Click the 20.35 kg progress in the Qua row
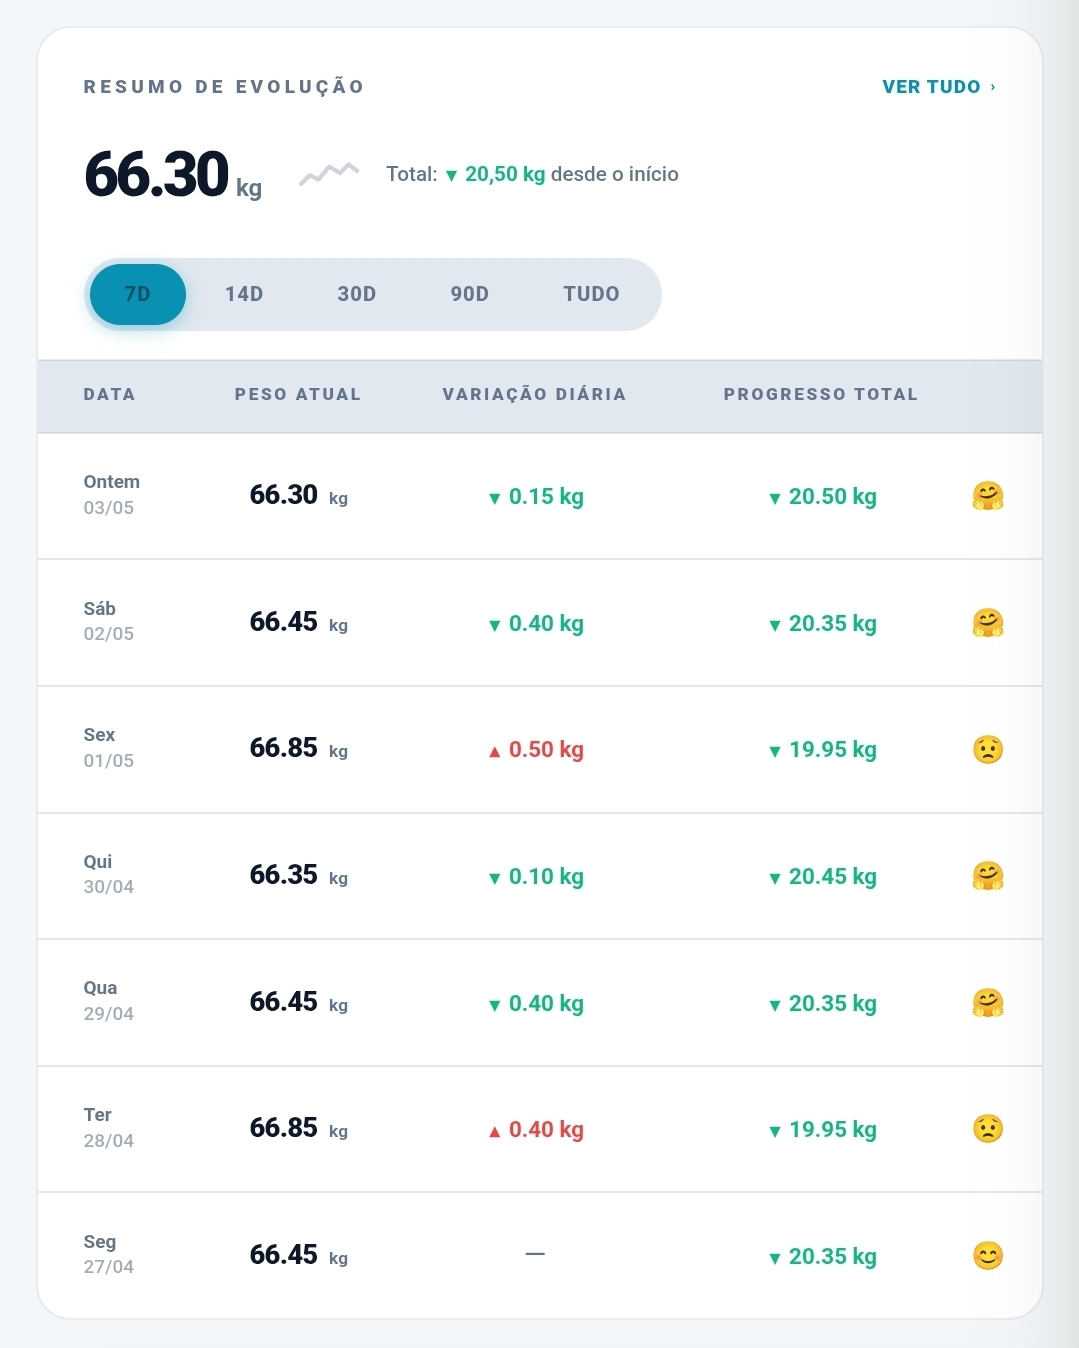 [823, 1003]
